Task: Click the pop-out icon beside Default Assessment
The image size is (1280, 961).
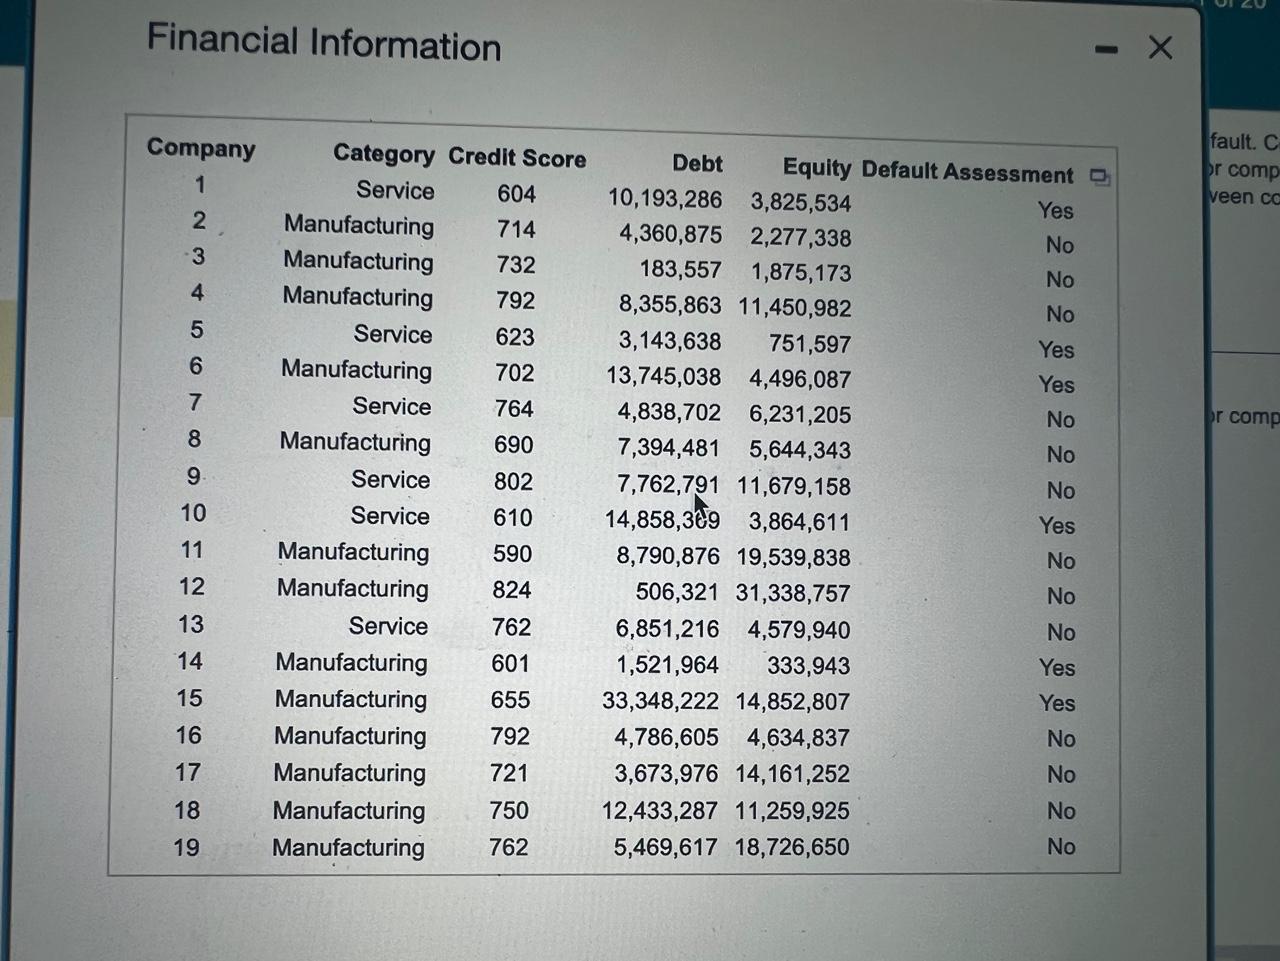Action: (x=1101, y=177)
